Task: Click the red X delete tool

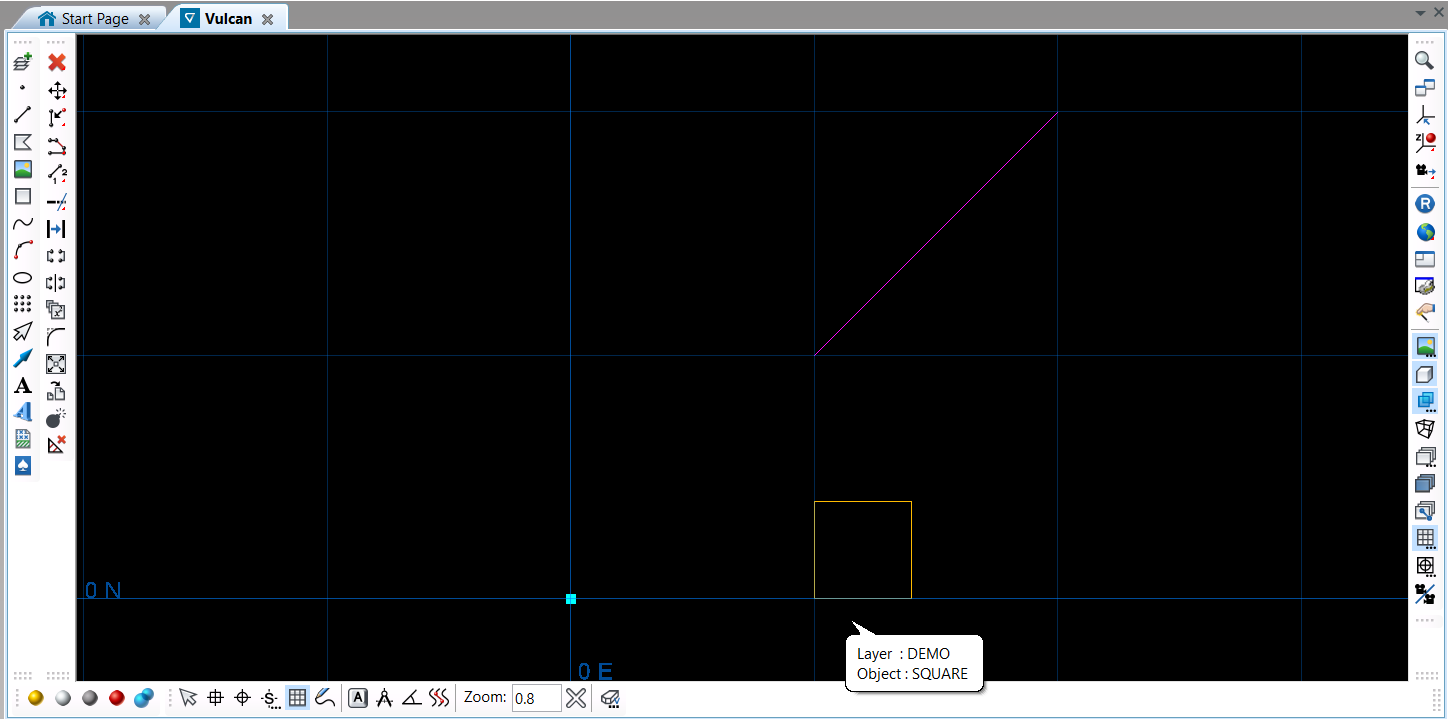Action: tap(57, 62)
